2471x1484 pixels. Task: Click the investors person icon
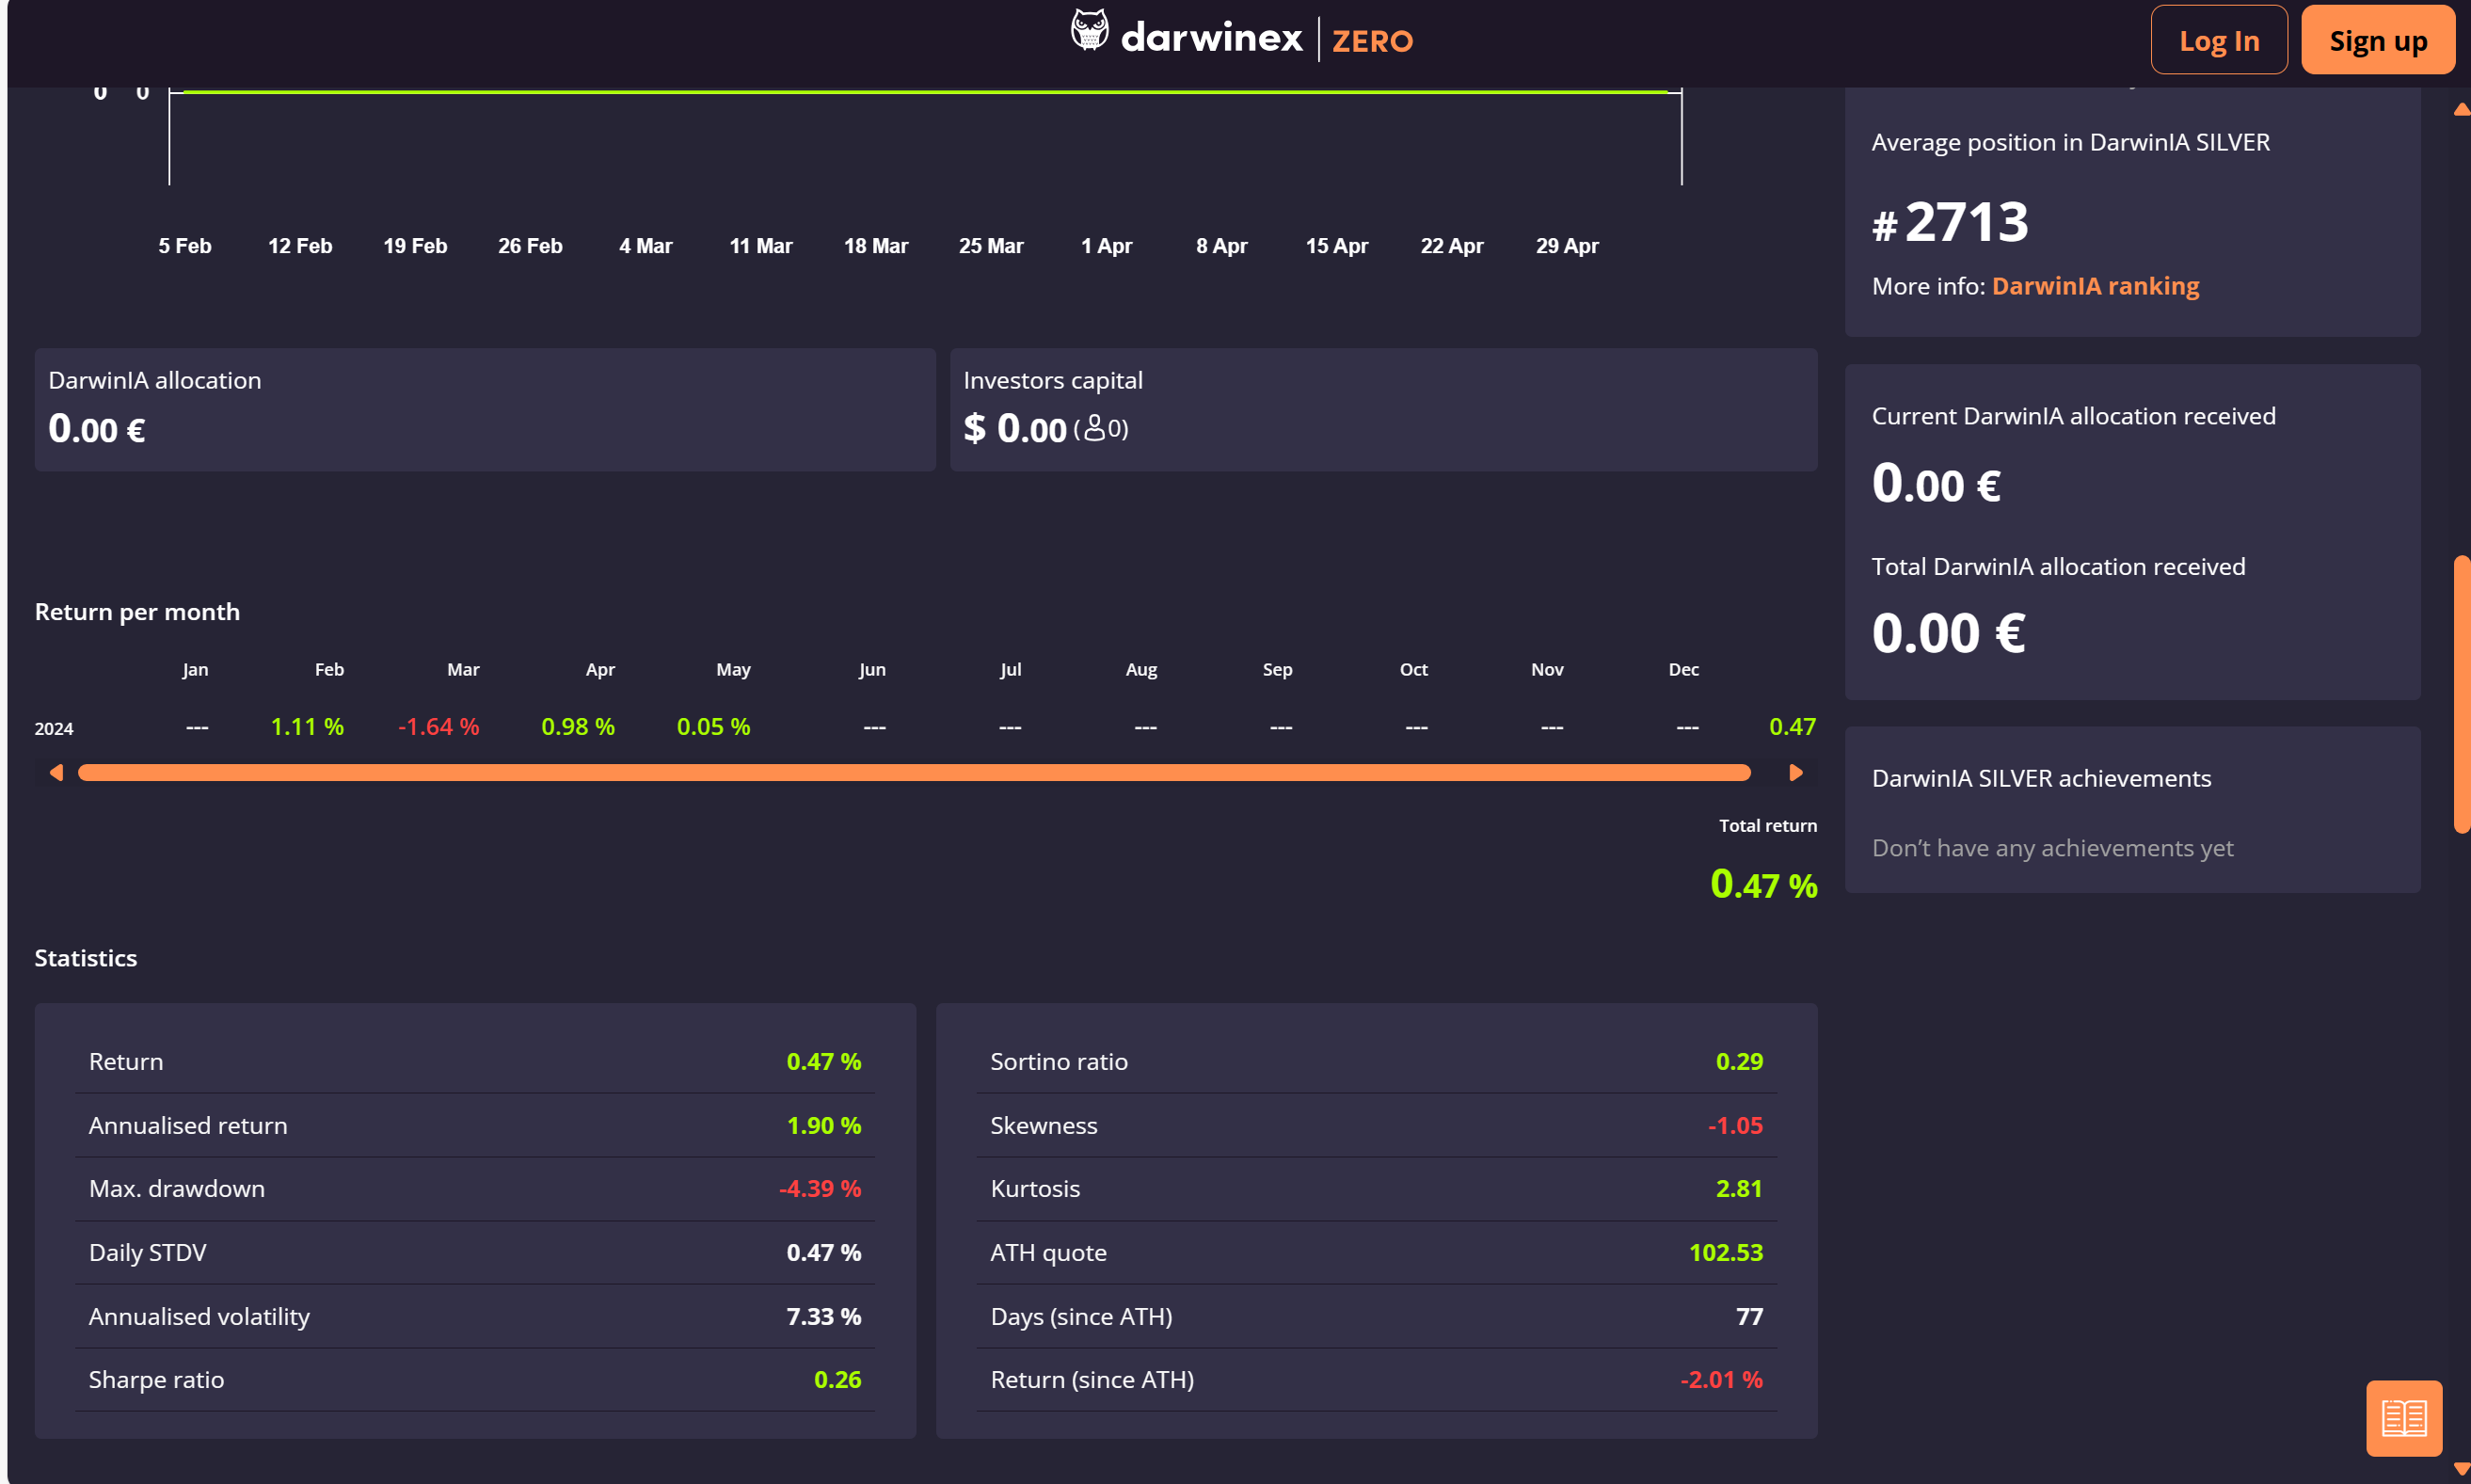click(x=1094, y=428)
